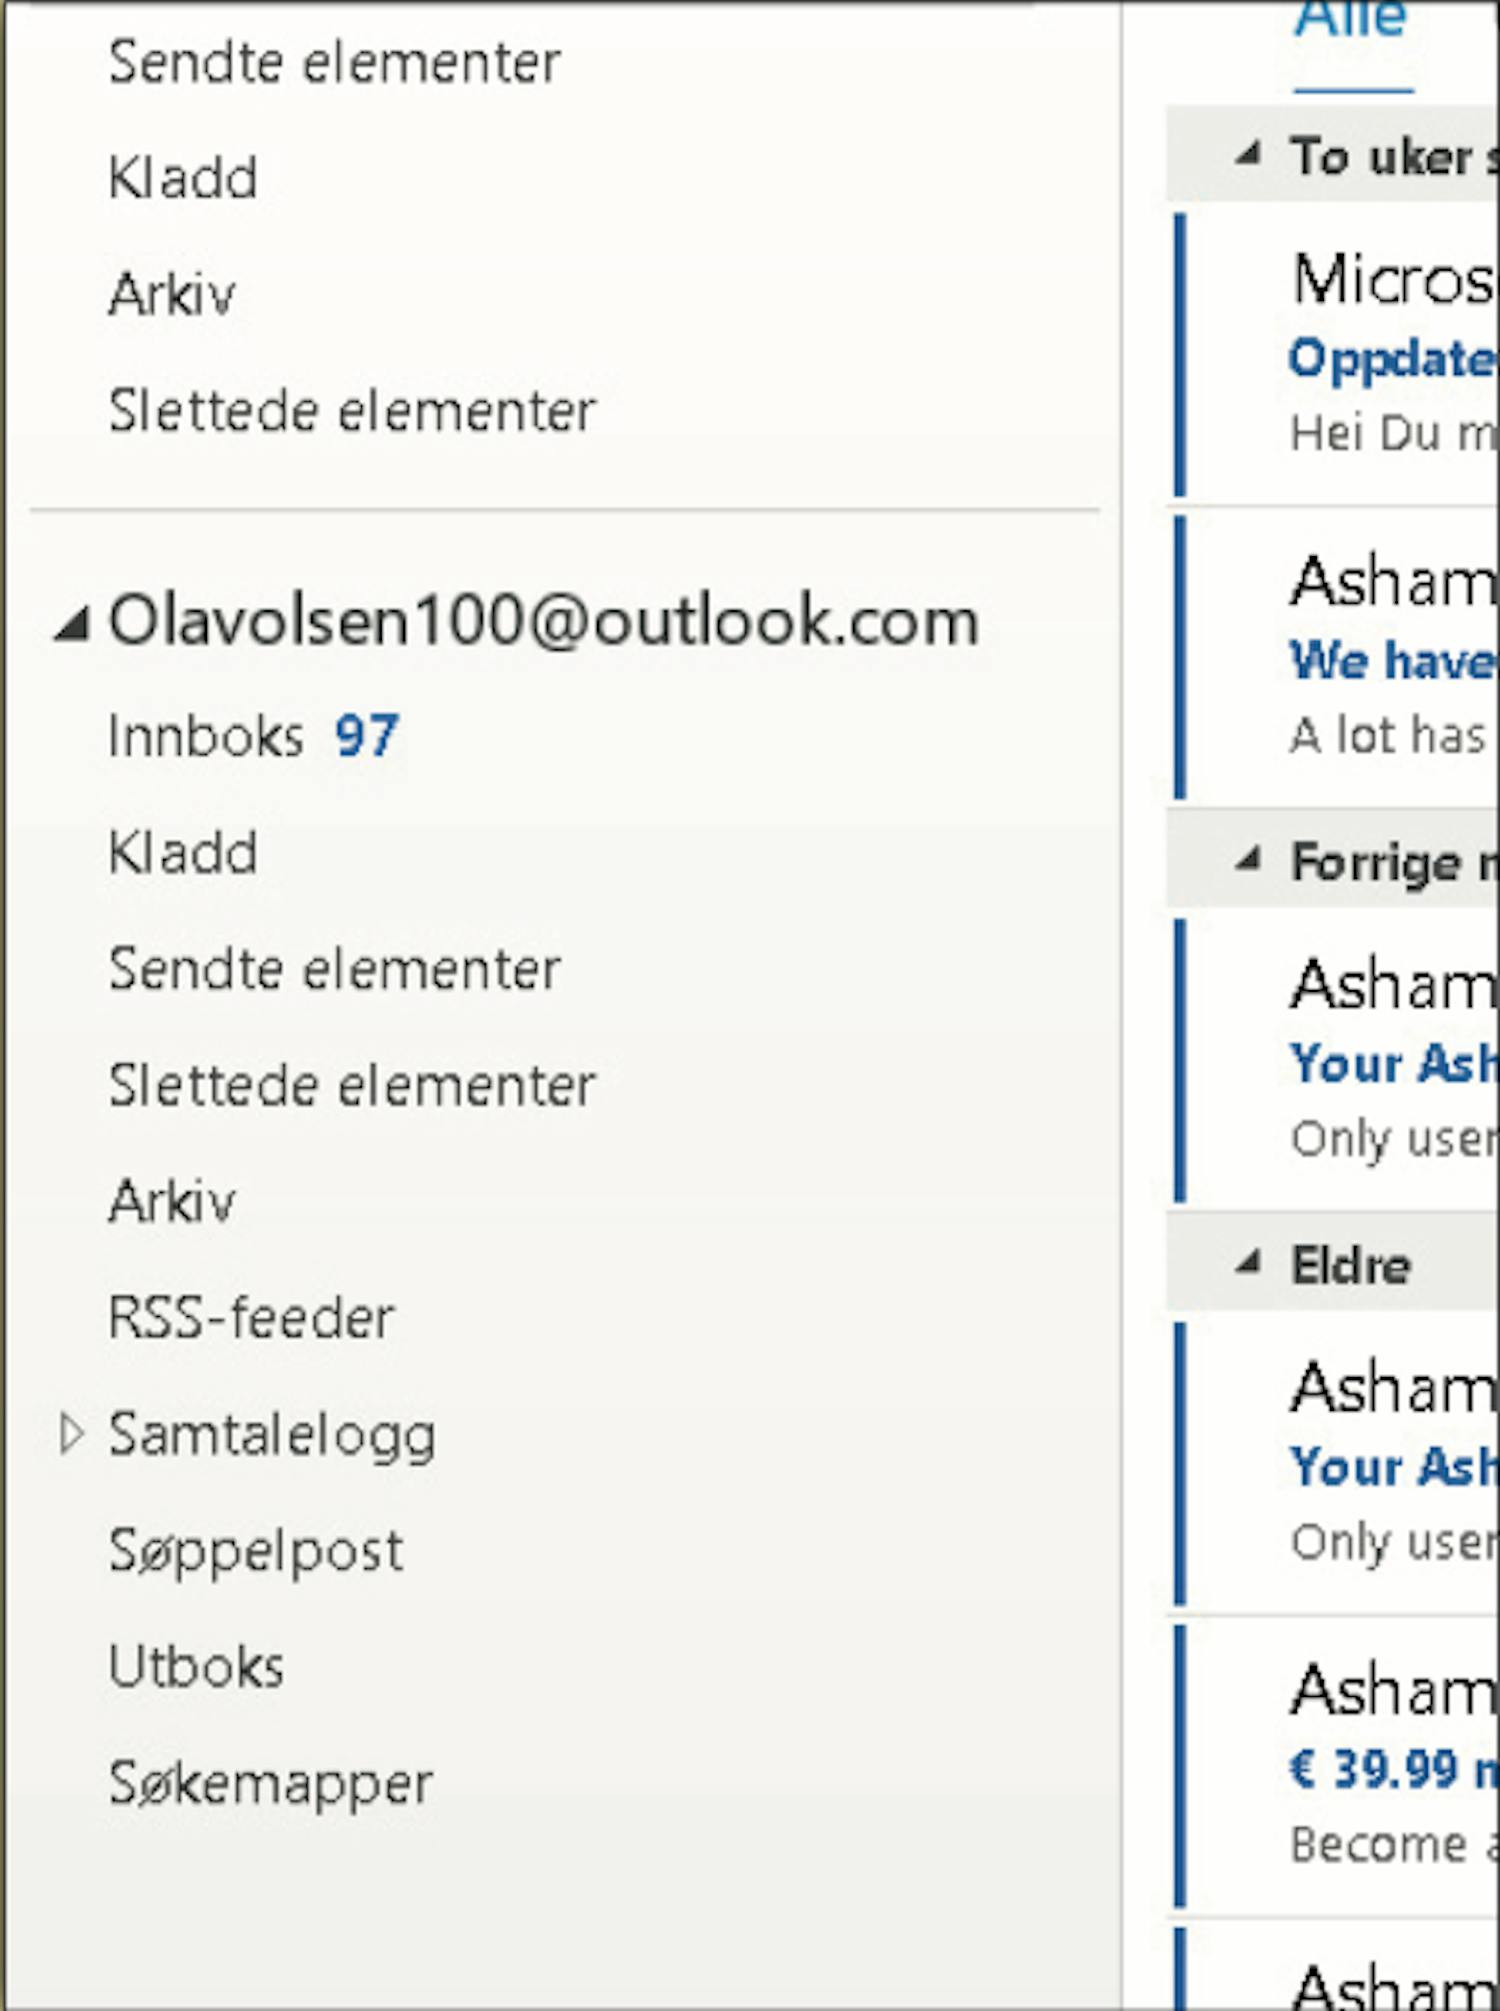Open the Utboks folder

[x=196, y=1666]
